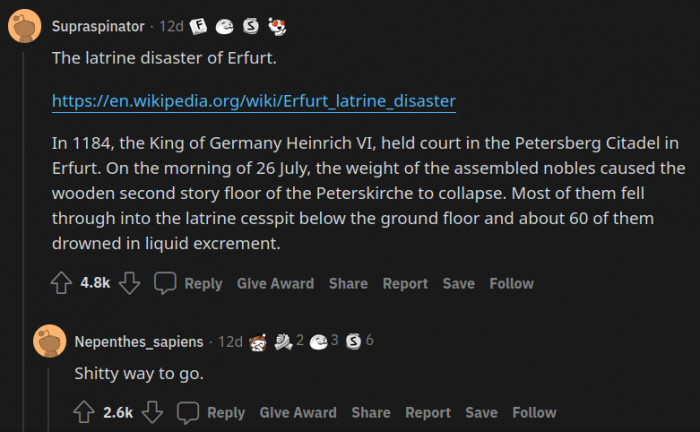The image size is (700, 432).
Task: Open the Erfurt latrine disaster Wikipedia link
Action: pos(254,101)
